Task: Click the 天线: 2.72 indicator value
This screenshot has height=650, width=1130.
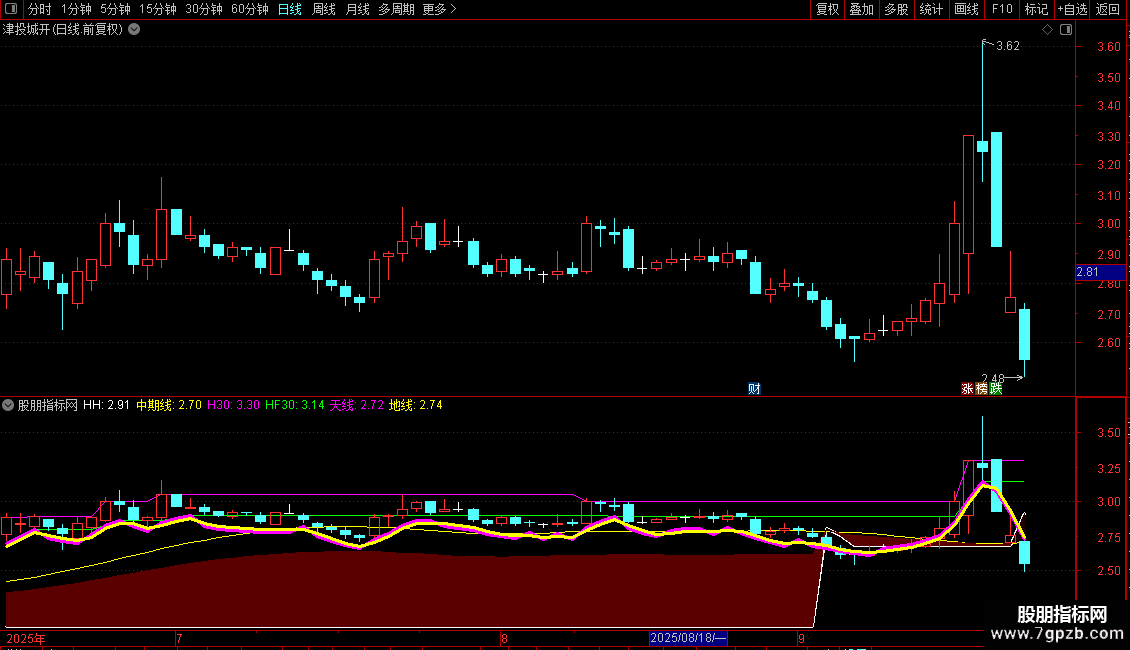Action: pos(357,405)
